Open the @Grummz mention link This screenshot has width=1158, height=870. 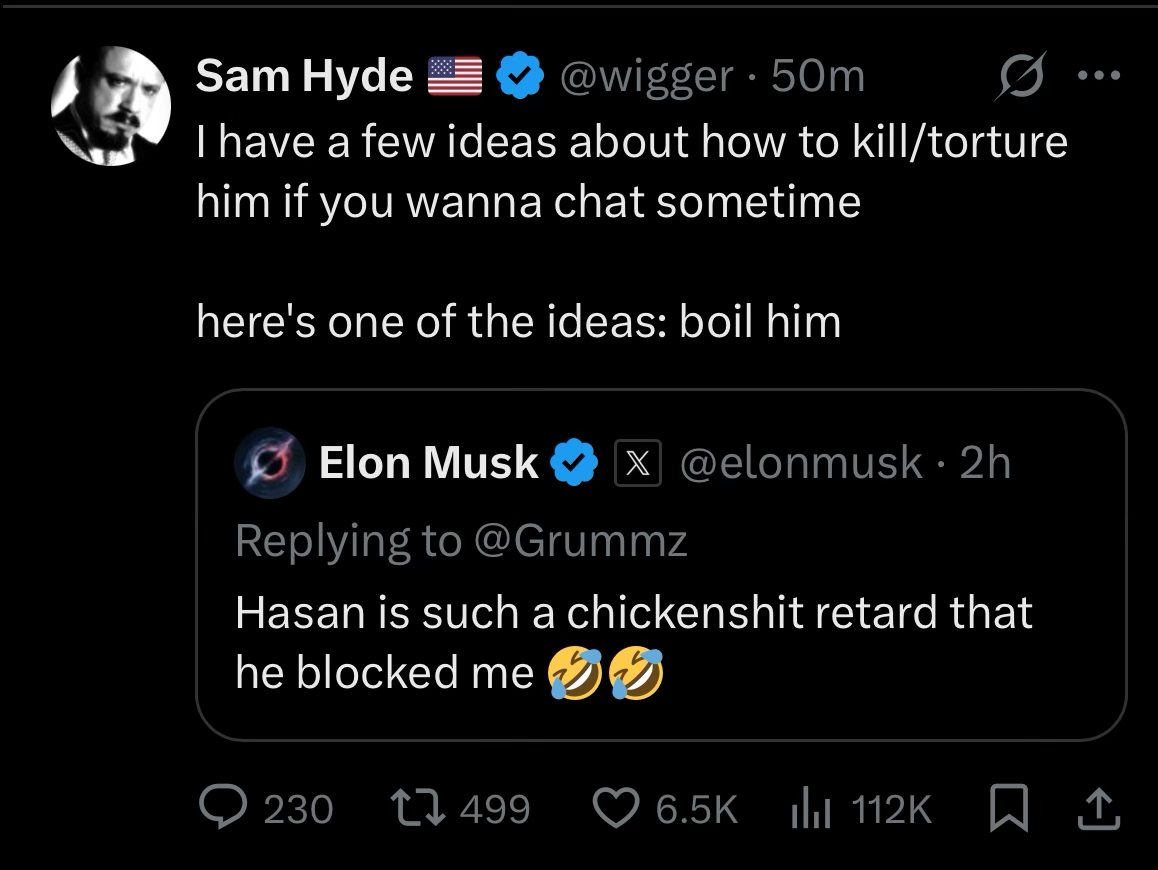580,541
